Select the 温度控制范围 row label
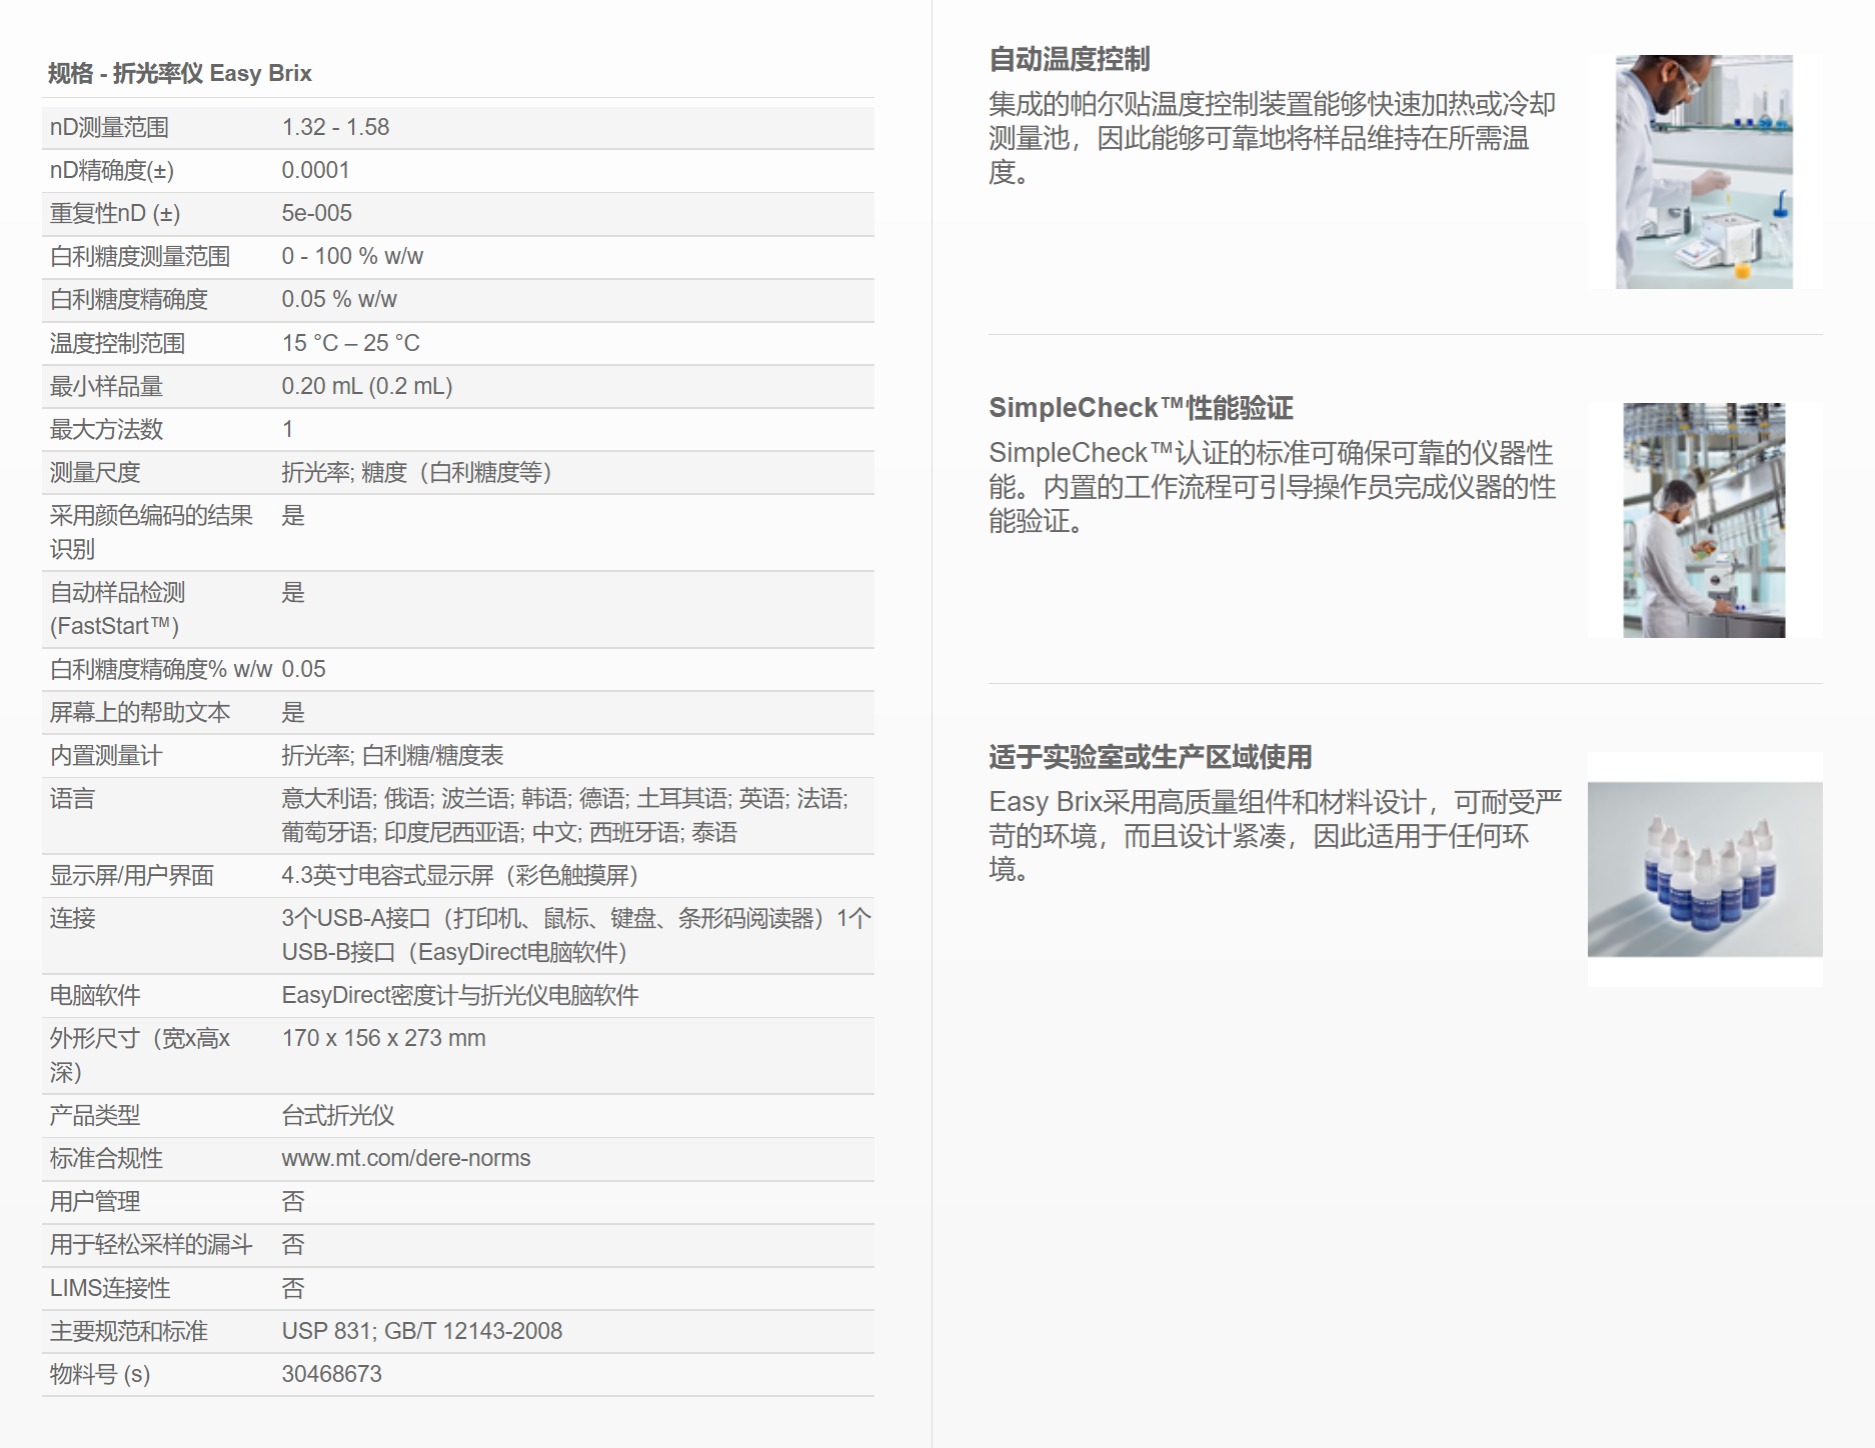Viewport: 1875px width, 1448px height. pos(117,343)
